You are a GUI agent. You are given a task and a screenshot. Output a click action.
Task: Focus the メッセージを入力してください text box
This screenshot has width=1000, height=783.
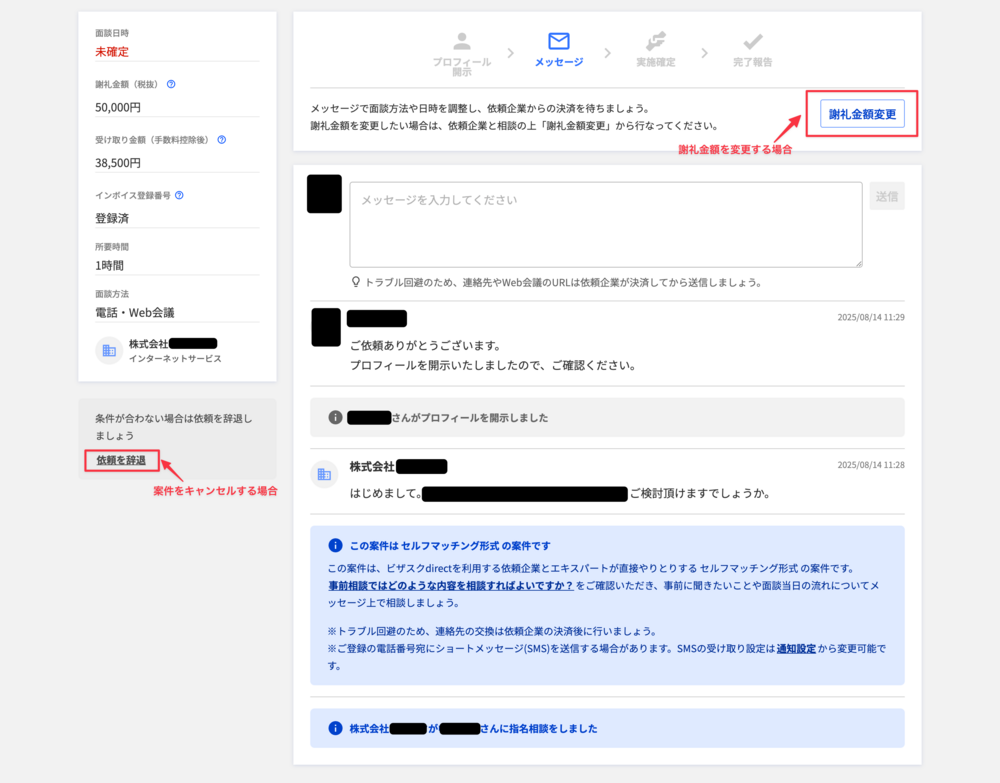click(x=606, y=224)
